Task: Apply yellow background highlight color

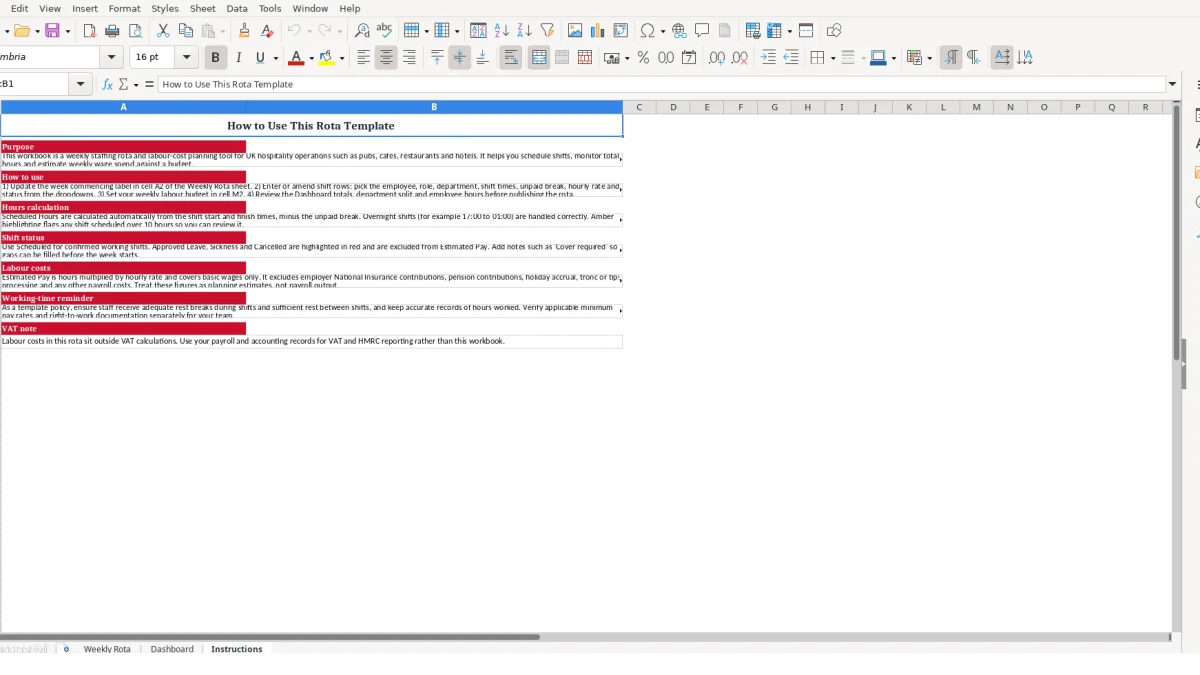Action: (326, 58)
